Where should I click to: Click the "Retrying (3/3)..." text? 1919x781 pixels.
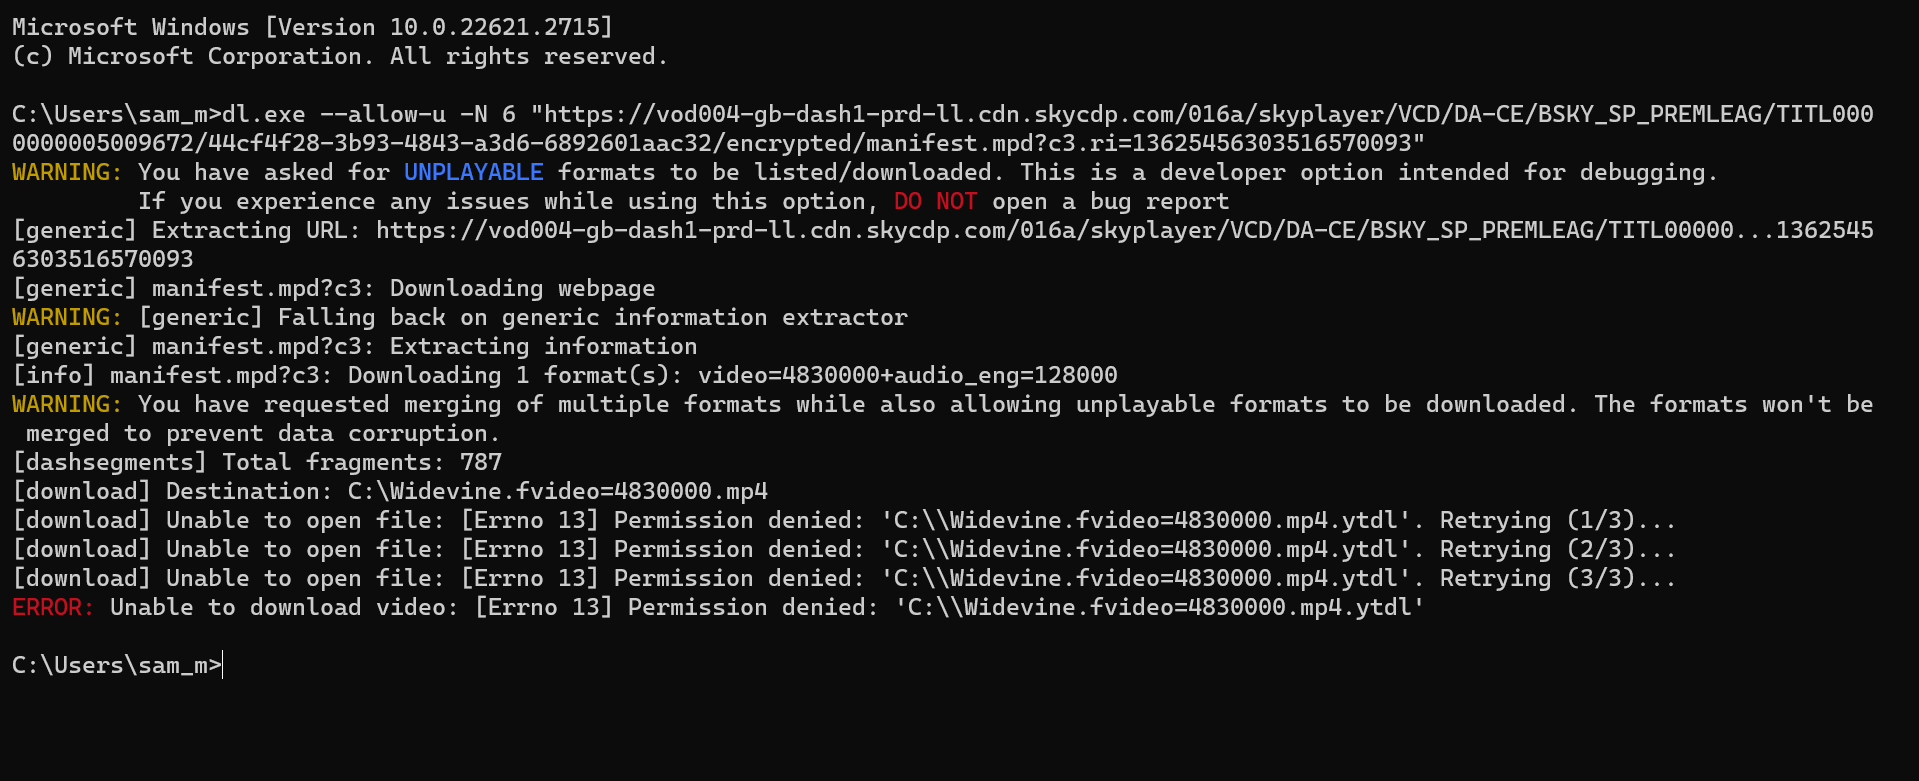point(1557,579)
